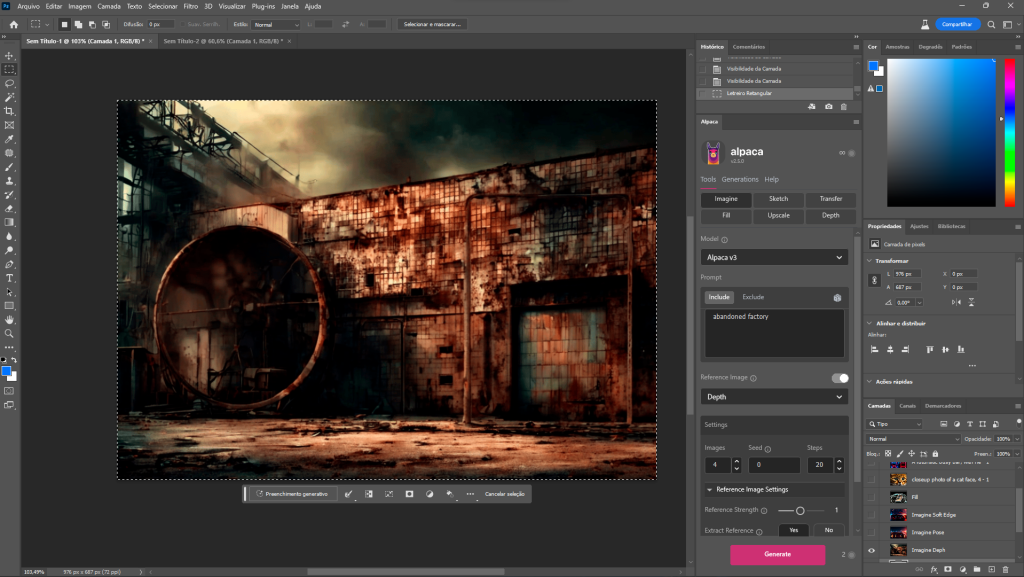The image size is (1024, 577).
Task: Open the Depth reference type dropdown
Action: point(774,397)
